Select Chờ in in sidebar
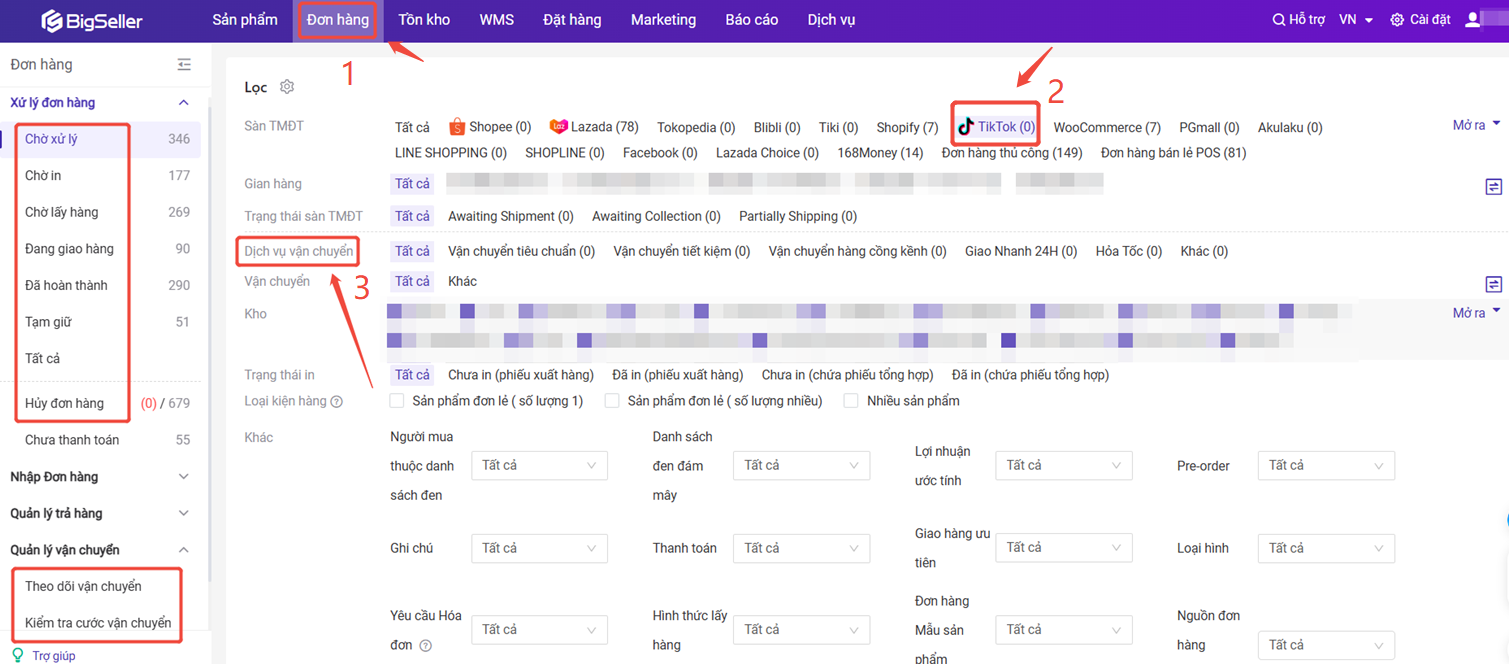1509x672 pixels. click(43, 175)
